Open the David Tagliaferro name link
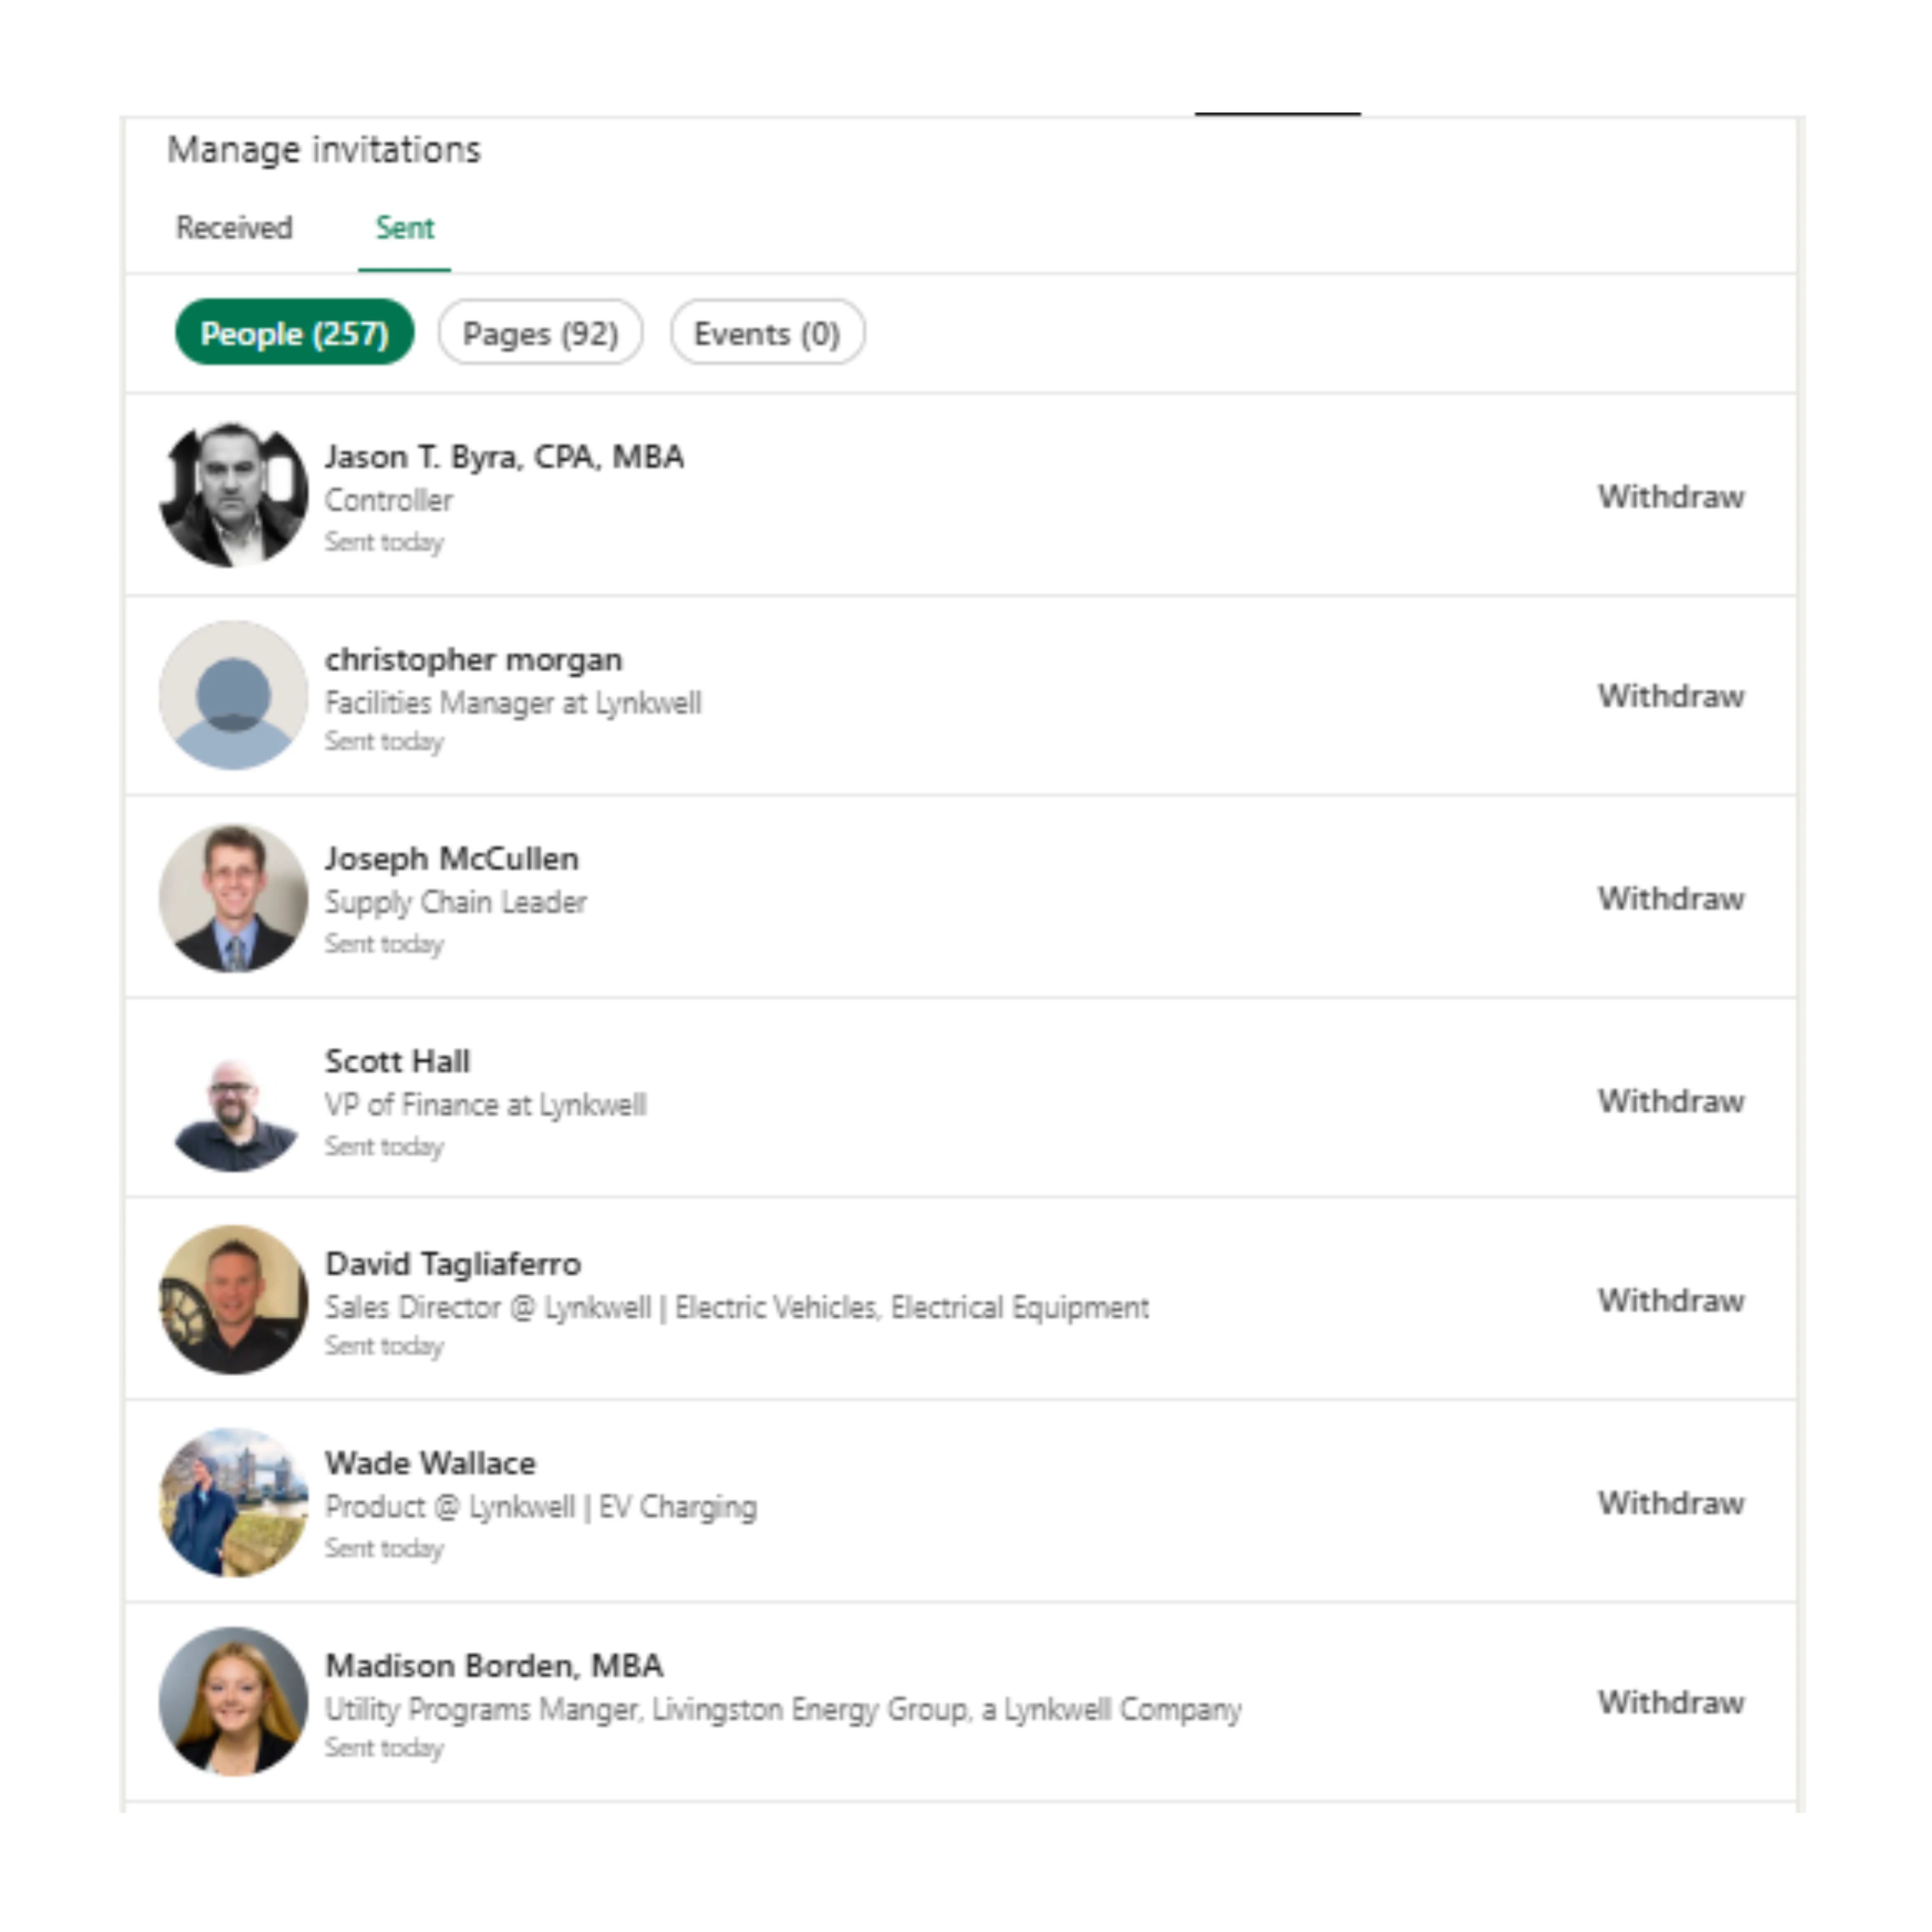 pyautogui.click(x=453, y=1264)
